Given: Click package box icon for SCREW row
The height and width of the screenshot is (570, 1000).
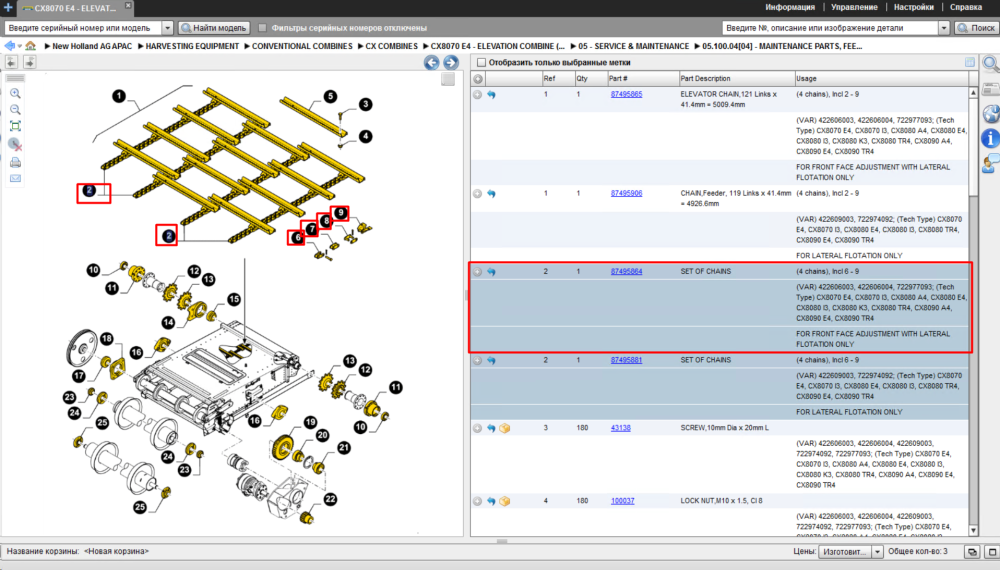Looking at the screenshot, I should [504, 428].
